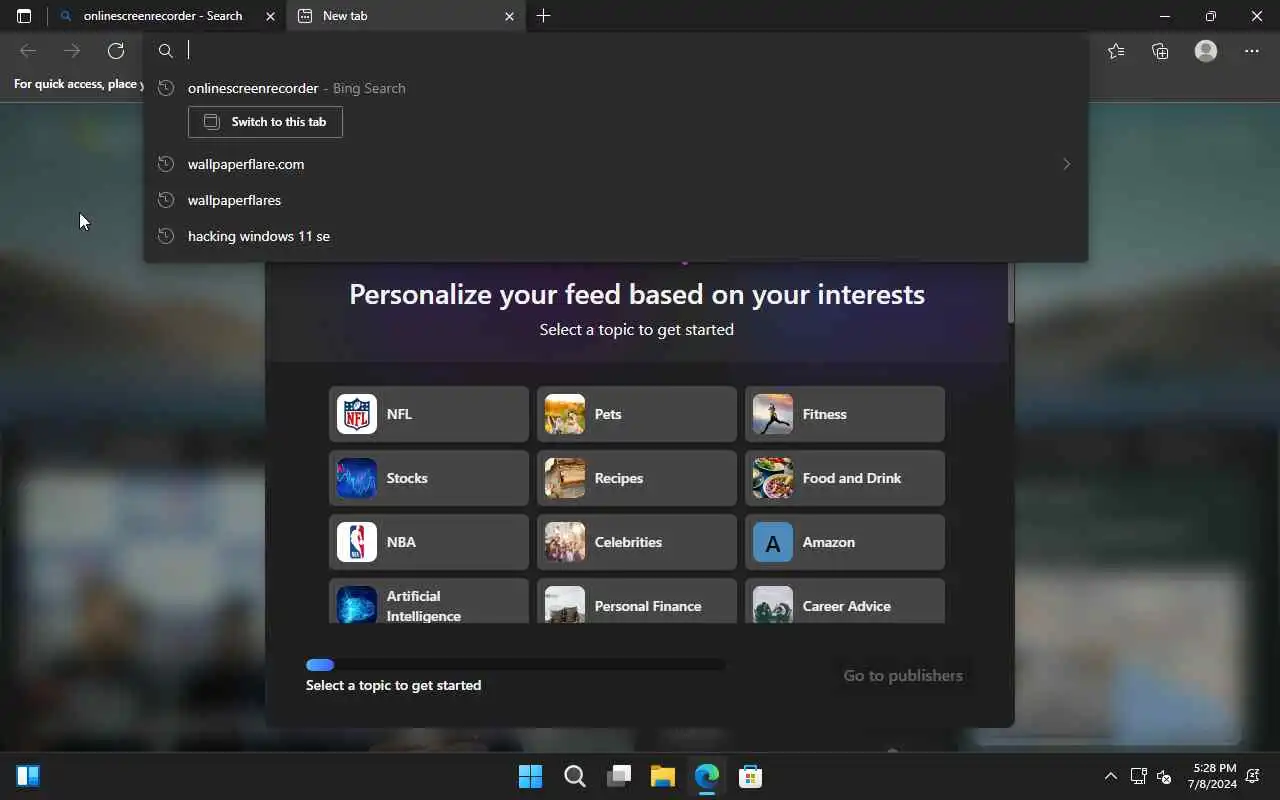The height and width of the screenshot is (800, 1280).
Task: Choose the Amazon topic card
Action: click(845, 542)
